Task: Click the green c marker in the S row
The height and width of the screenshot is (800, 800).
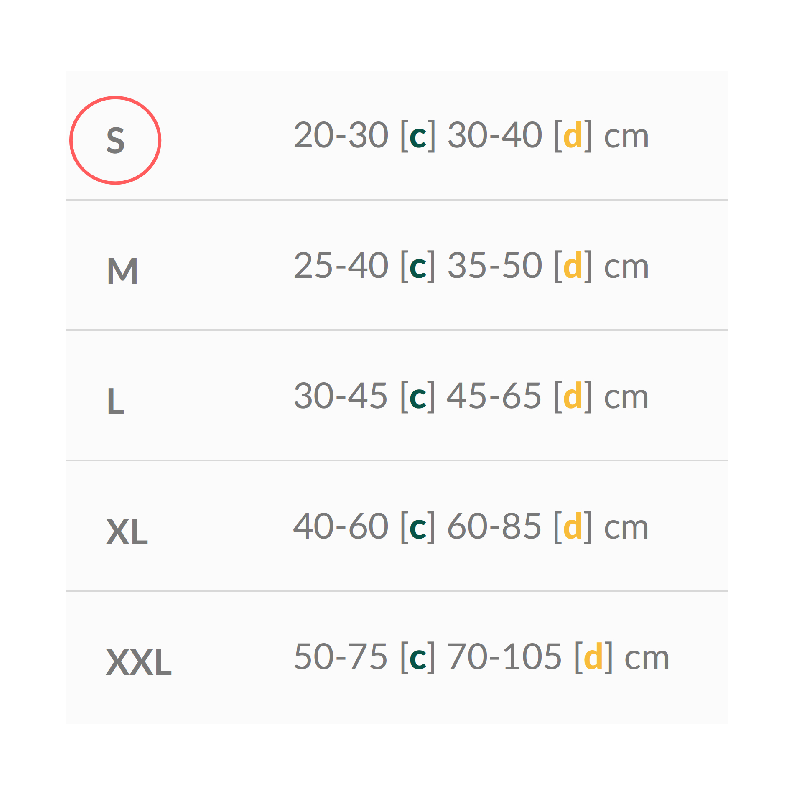Action: 418,136
